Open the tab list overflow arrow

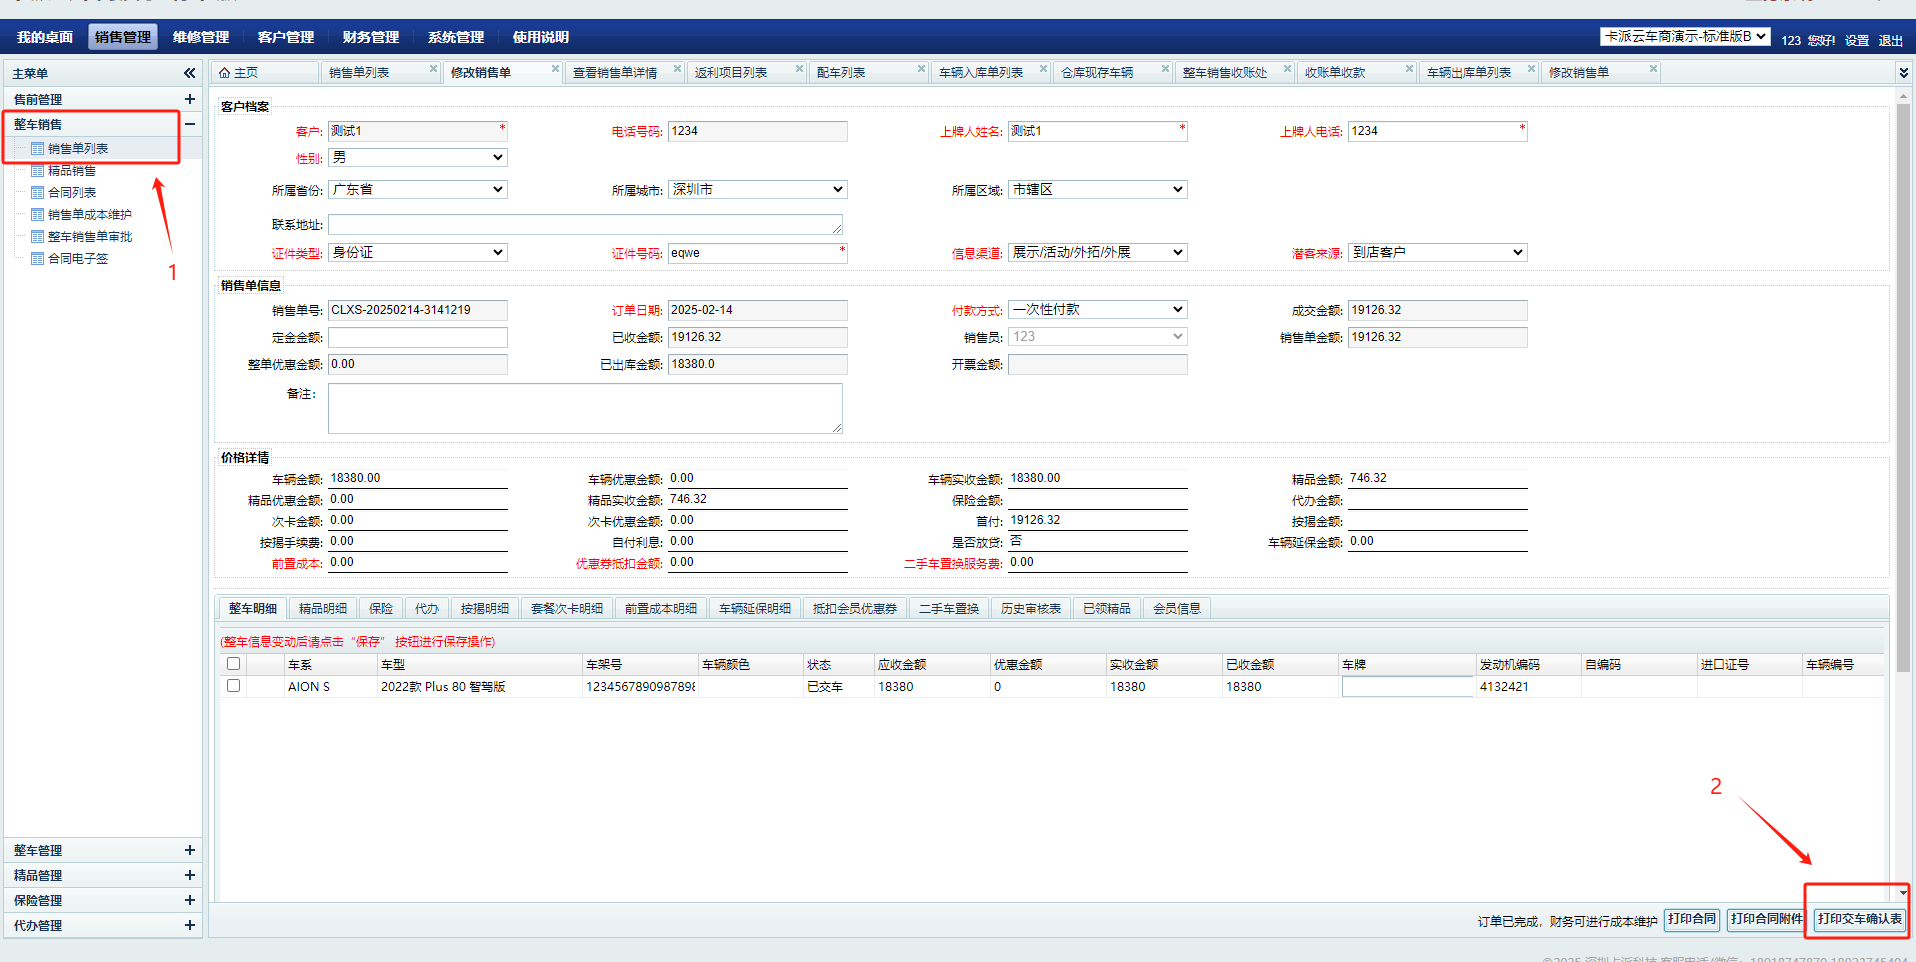point(1902,73)
